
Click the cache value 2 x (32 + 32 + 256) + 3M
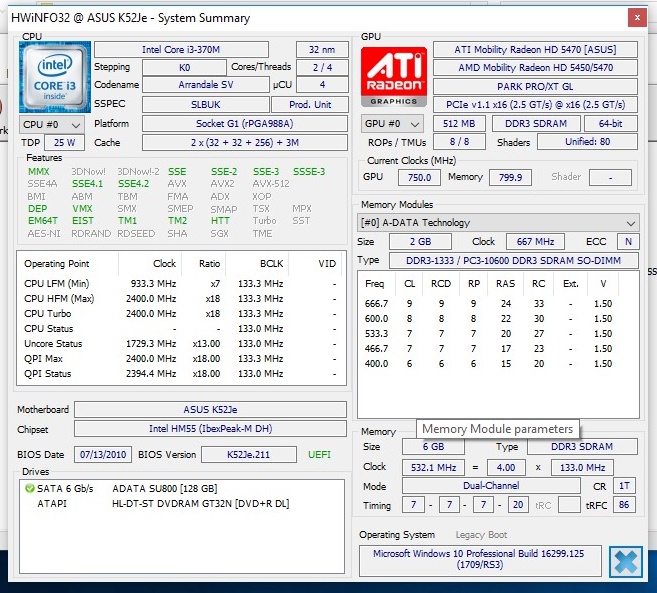pyautogui.click(x=245, y=142)
